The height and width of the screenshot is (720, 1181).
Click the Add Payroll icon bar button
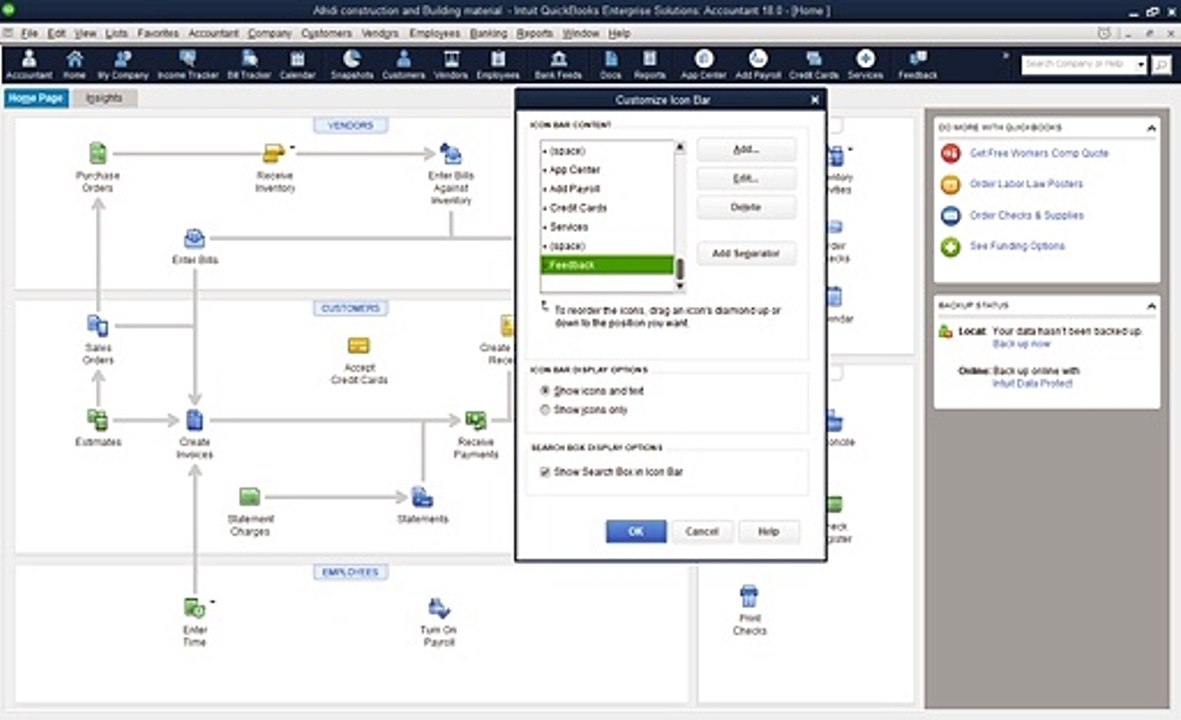click(758, 64)
